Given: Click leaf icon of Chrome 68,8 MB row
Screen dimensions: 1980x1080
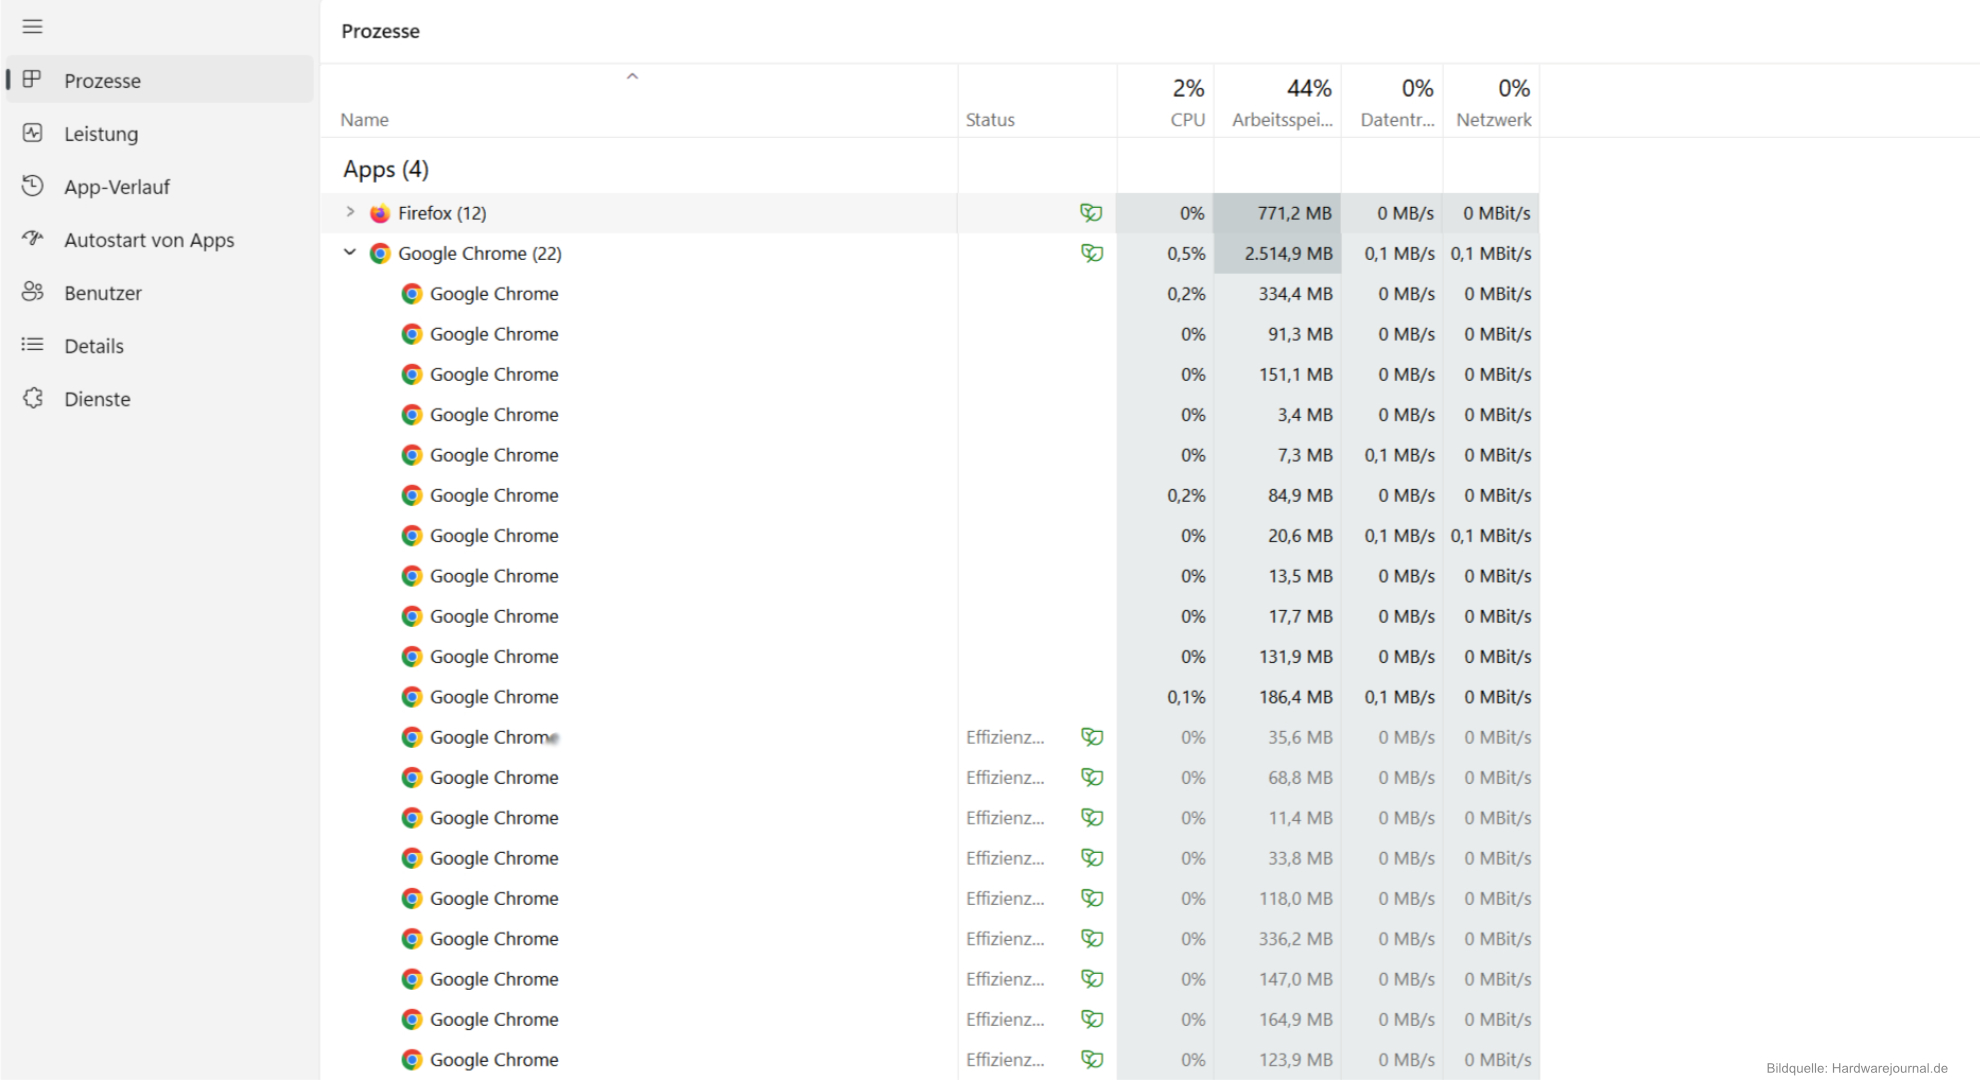Looking at the screenshot, I should 1092,777.
